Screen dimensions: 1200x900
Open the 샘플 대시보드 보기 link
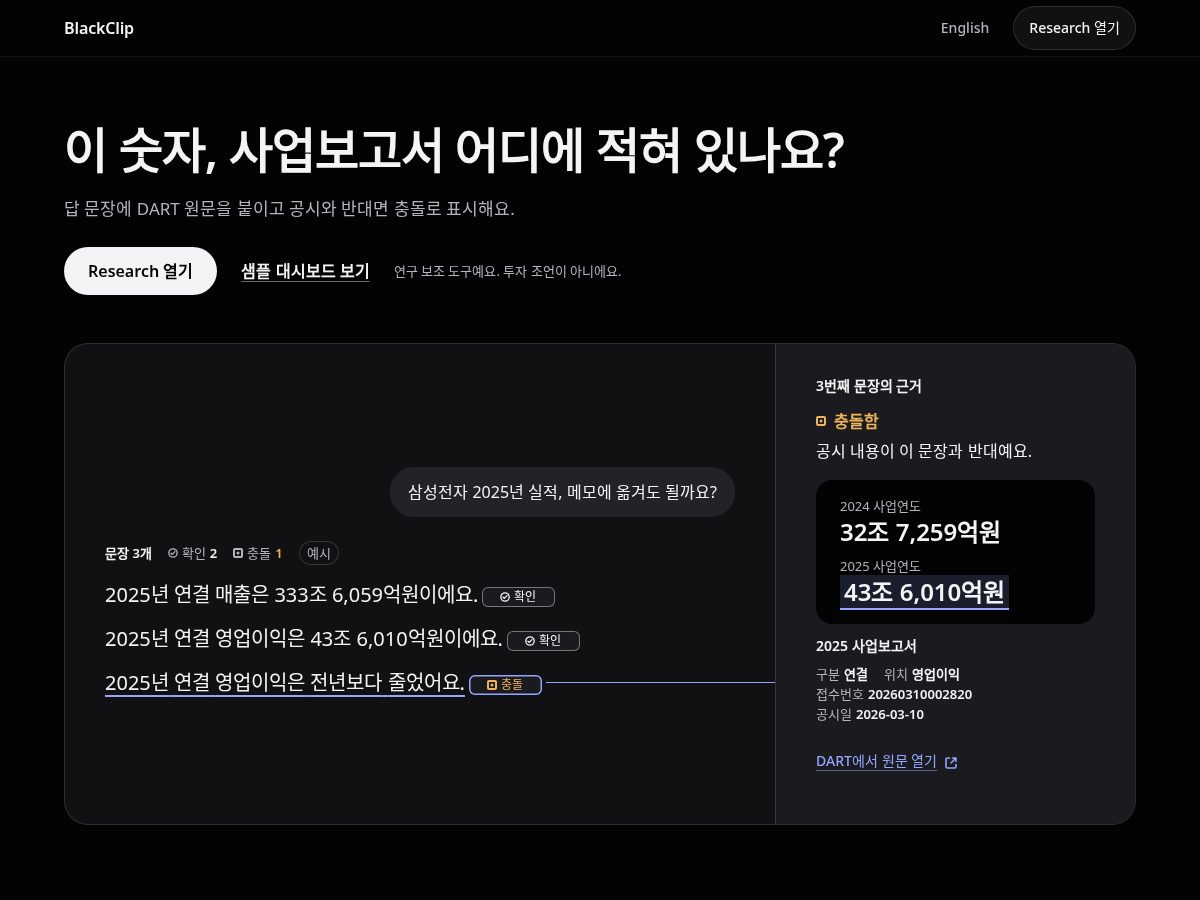pyautogui.click(x=305, y=271)
